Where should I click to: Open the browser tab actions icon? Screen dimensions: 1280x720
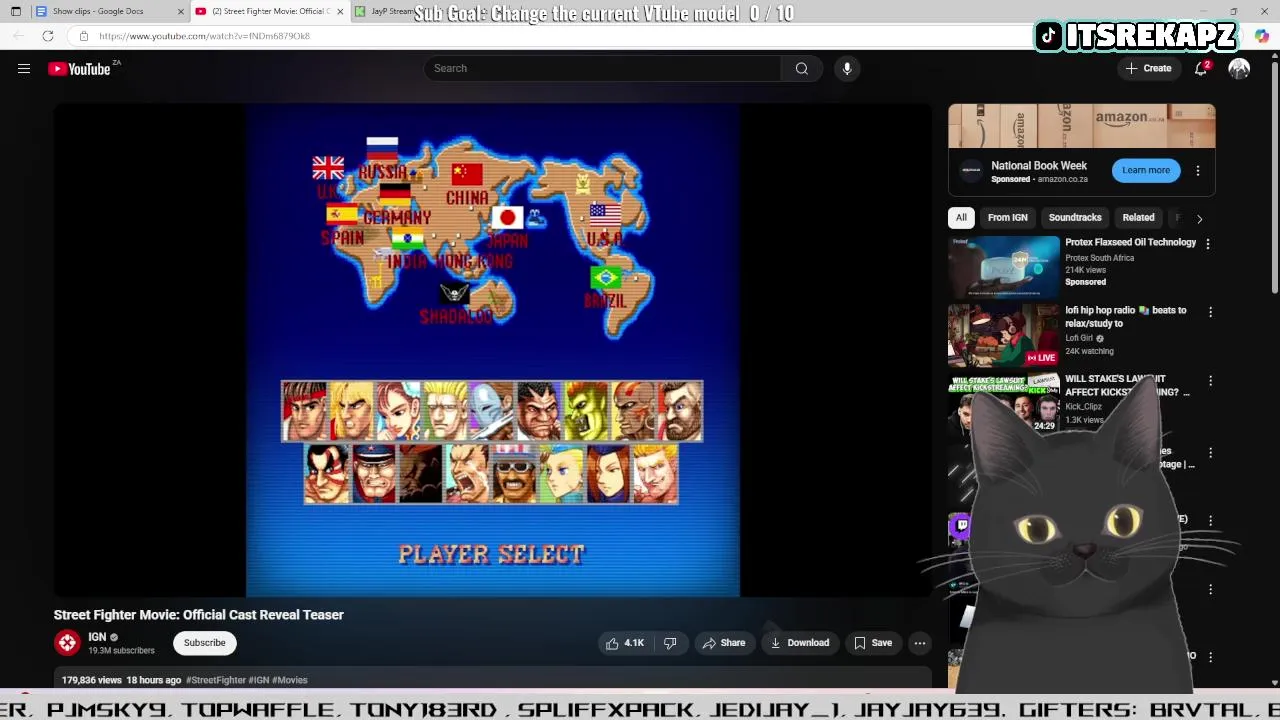pyautogui.click(x=15, y=11)
